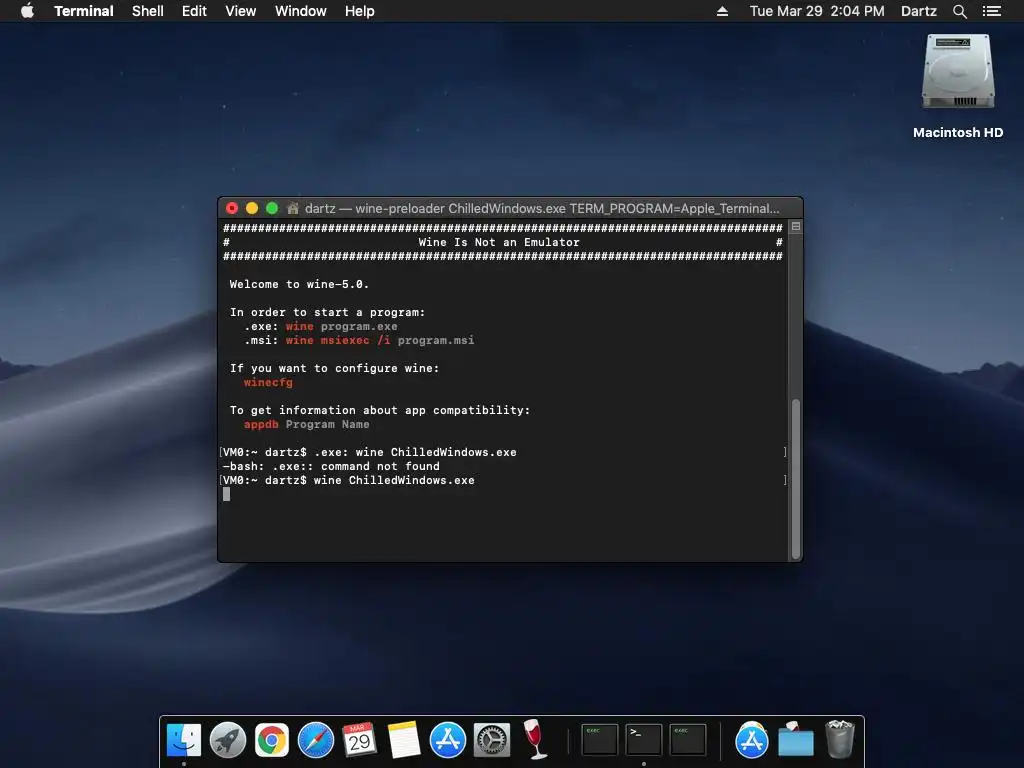Open App Store icon next to Notes
This screenshot has width=1024, height=768.
[447, 740]
